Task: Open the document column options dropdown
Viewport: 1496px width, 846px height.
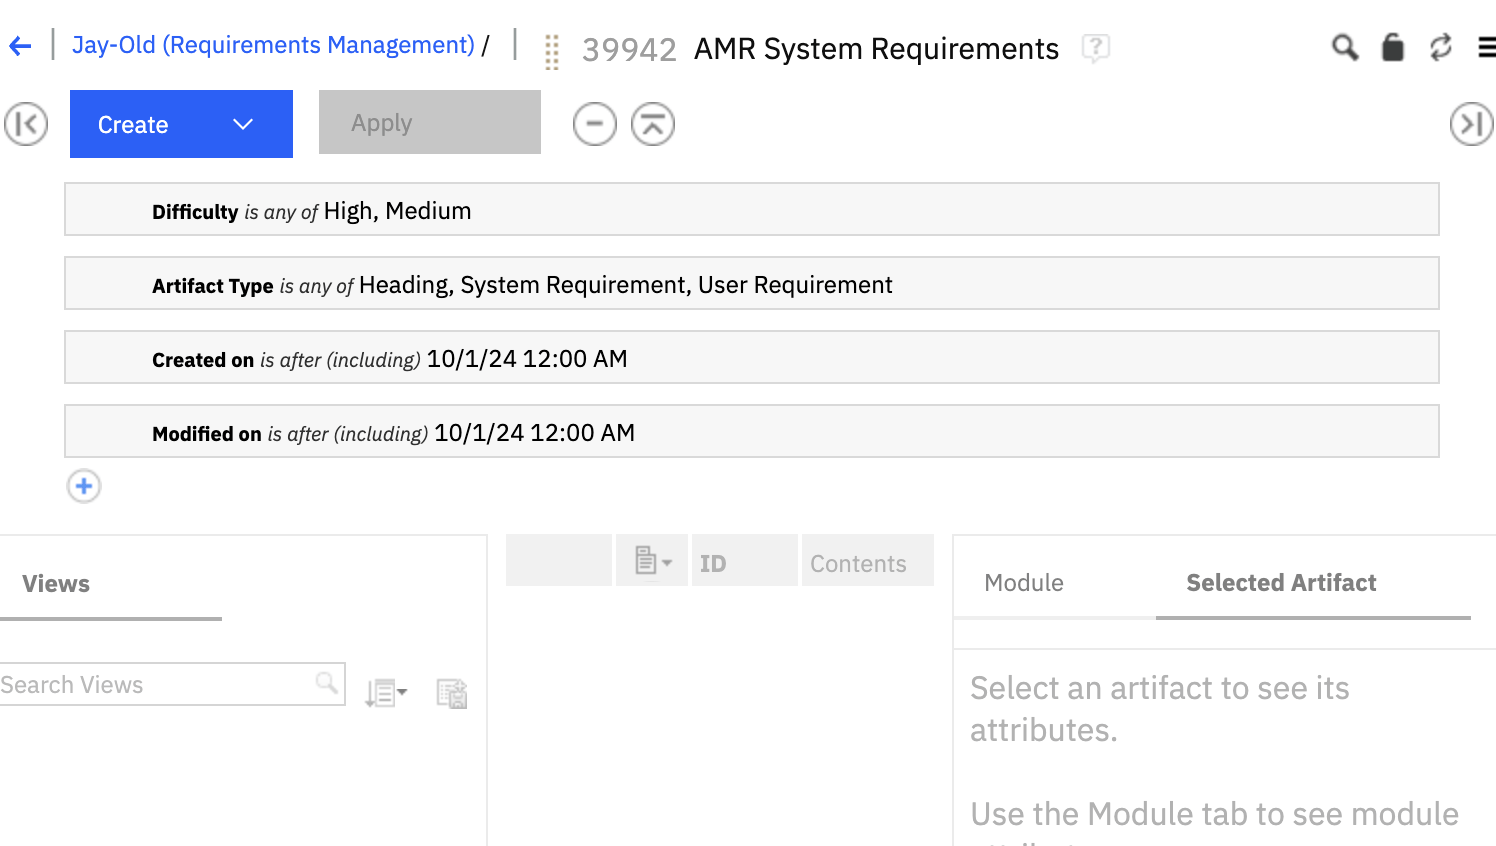Action: pyautogui.click(x=652, y=560)
